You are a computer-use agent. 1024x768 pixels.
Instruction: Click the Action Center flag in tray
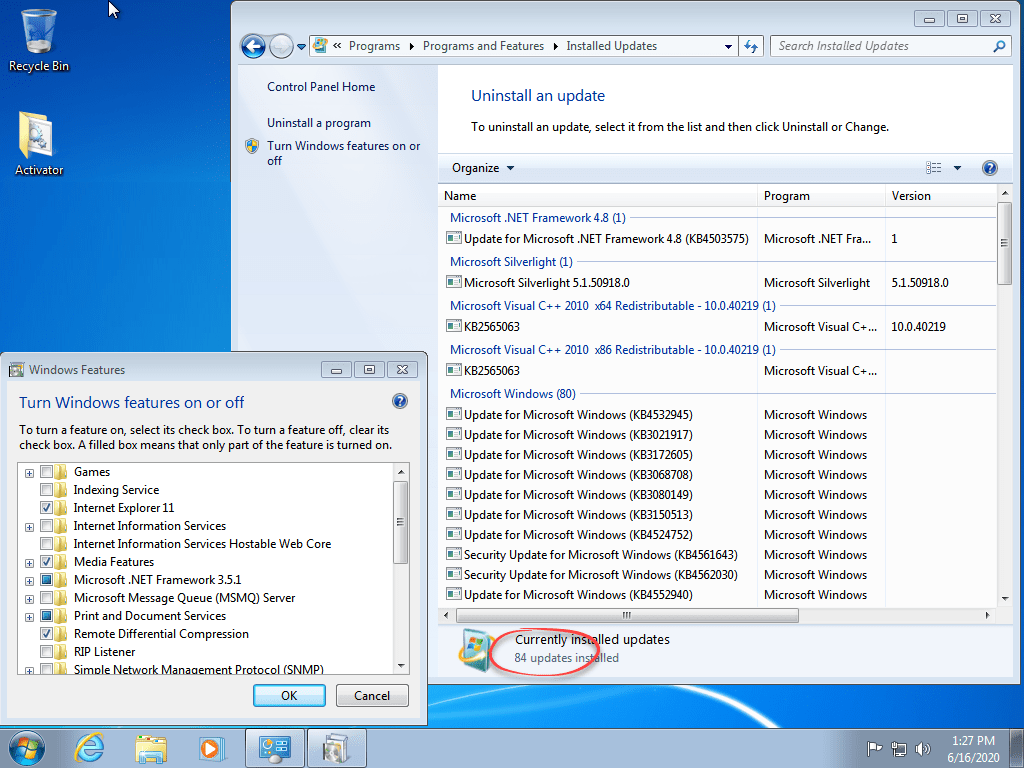point(874,748)
